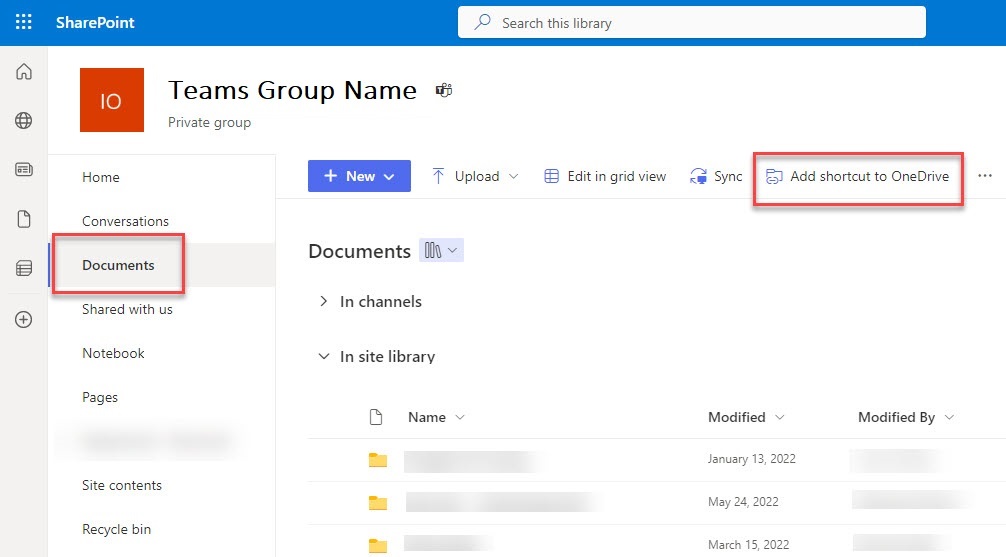
Task: Click the Private group label
Action: [x=209, y=123]
